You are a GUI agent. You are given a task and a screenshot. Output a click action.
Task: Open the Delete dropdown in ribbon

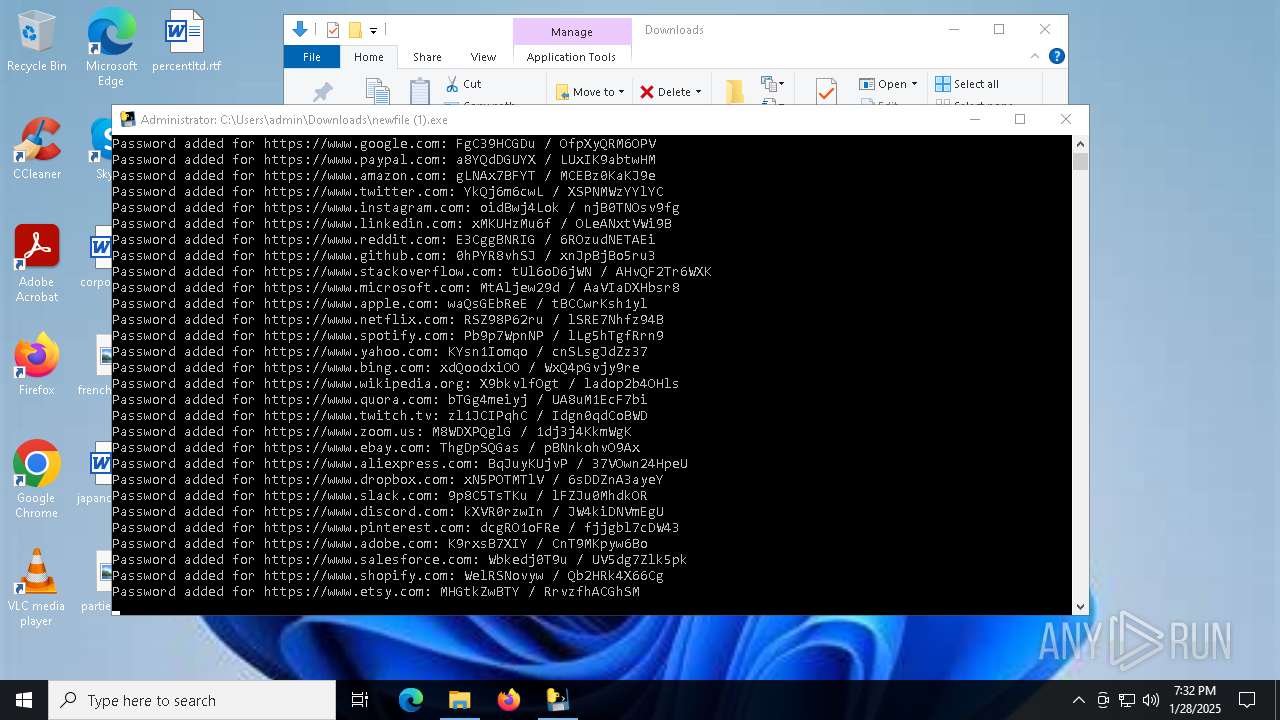[670, 92]
